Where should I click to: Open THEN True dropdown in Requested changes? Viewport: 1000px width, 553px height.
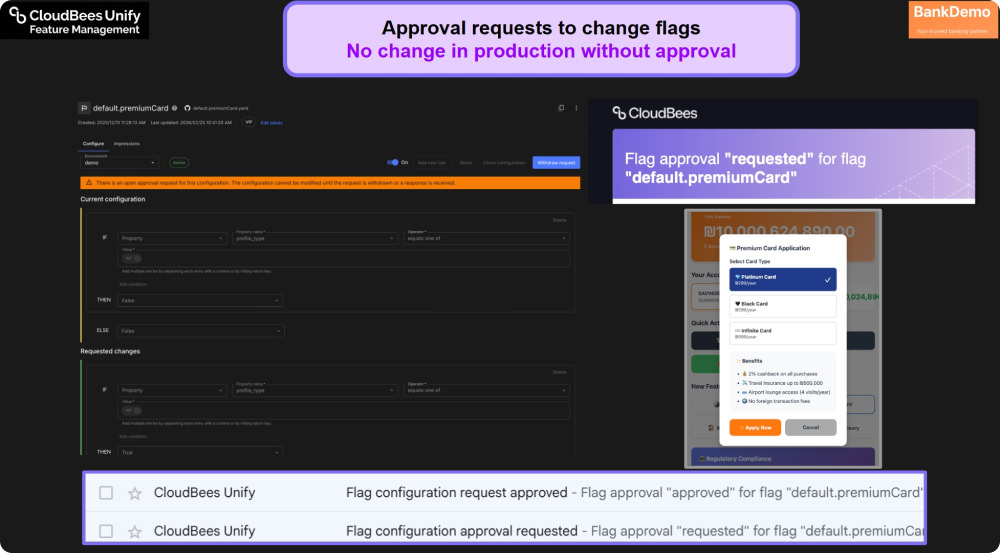(200, 452)
